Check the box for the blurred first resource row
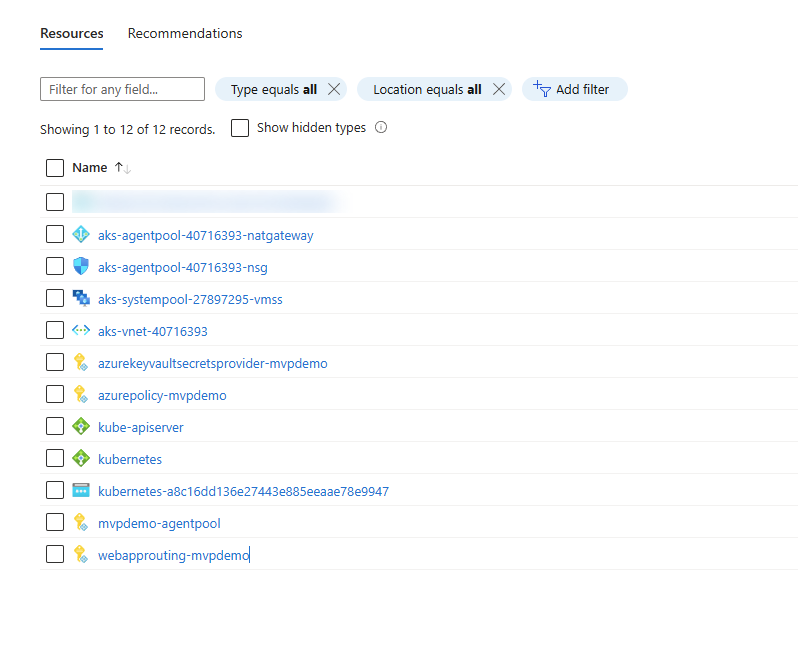 point(55,202)
